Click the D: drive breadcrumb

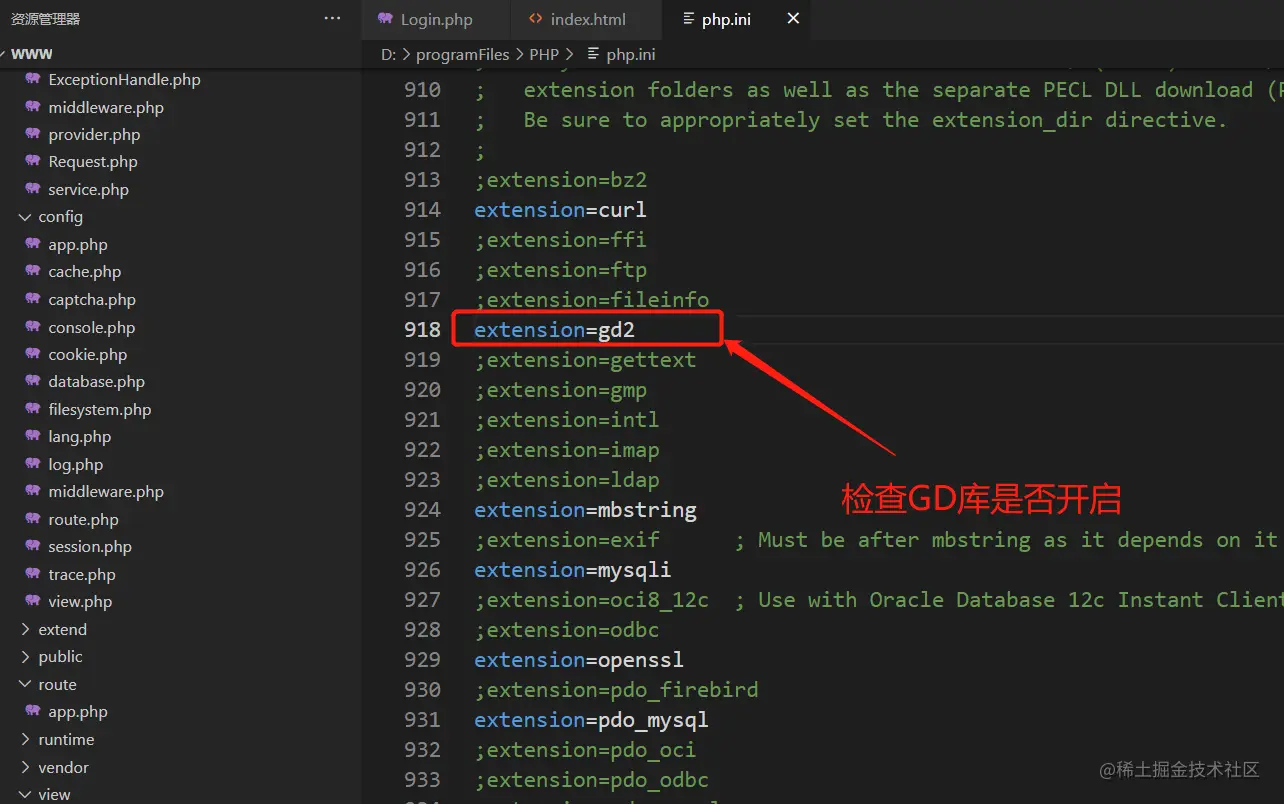click(x=389, y=54)
